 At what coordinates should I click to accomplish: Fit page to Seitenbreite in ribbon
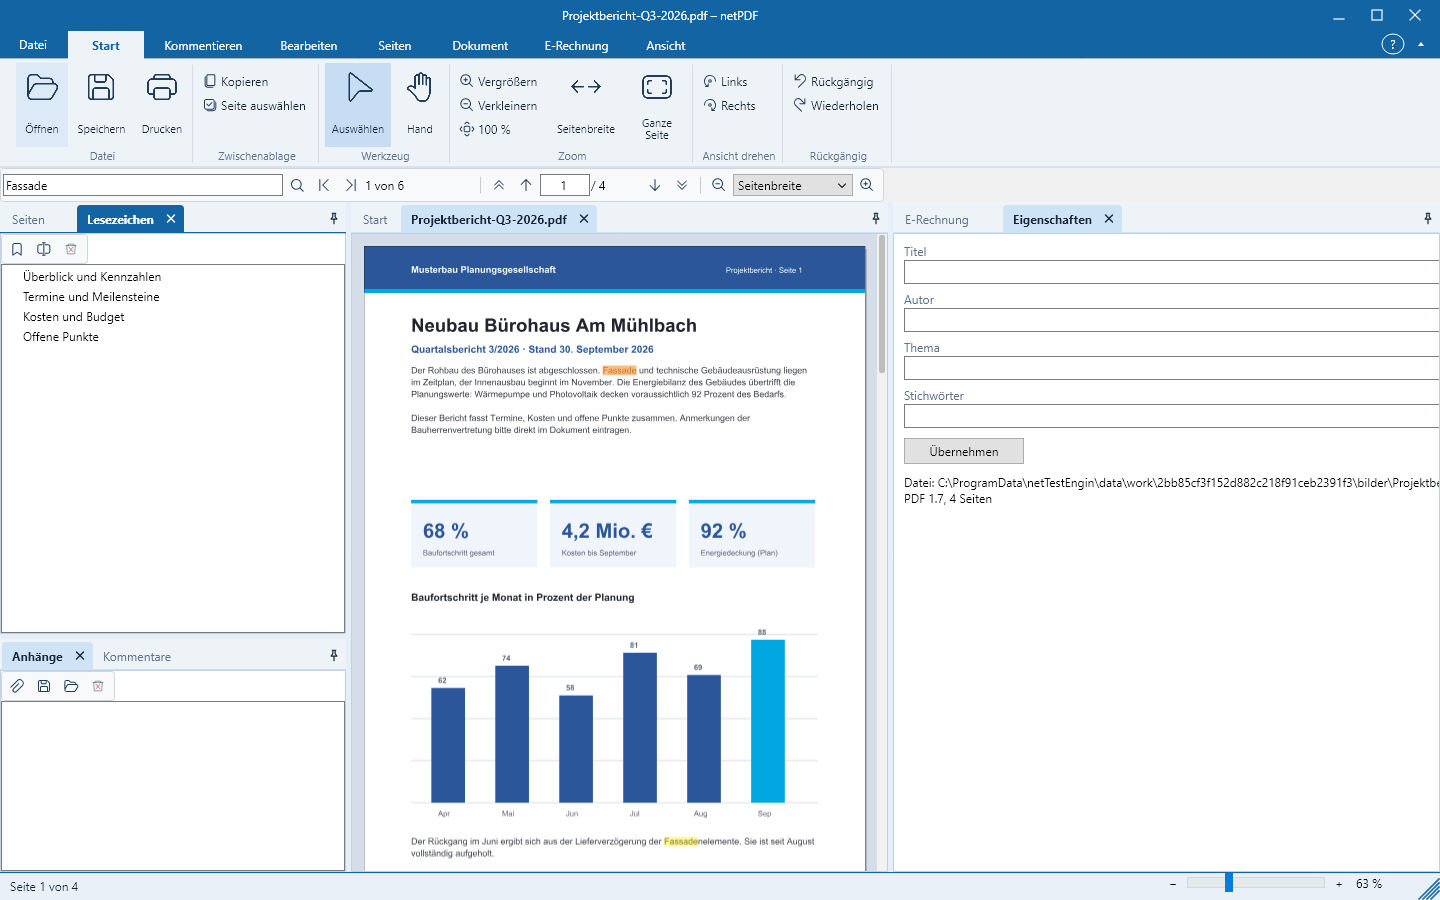click(x=586, y=103)
